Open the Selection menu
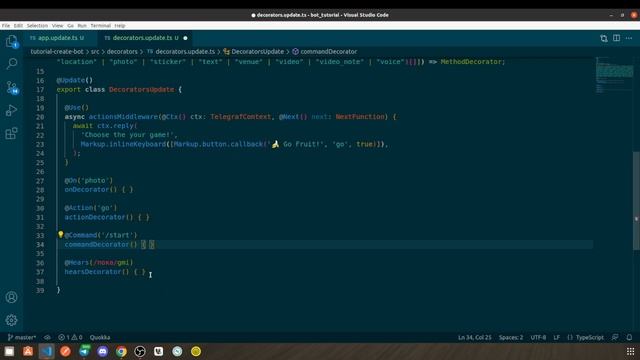Image resolution: width=640 pixels, height=360 pixels. (37, 25)
